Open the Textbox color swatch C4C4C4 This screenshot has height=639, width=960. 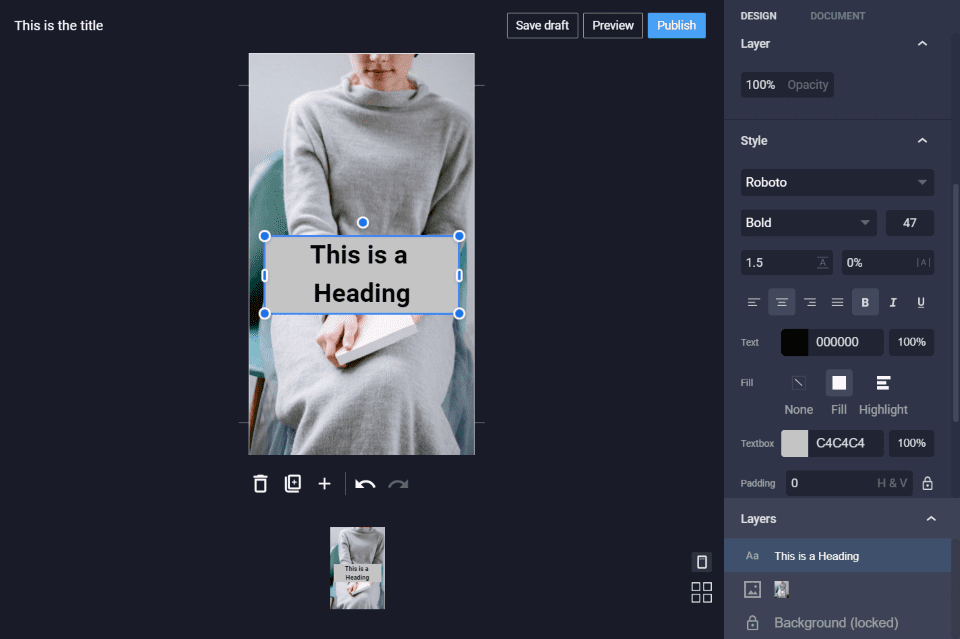(x=794, y=443)
